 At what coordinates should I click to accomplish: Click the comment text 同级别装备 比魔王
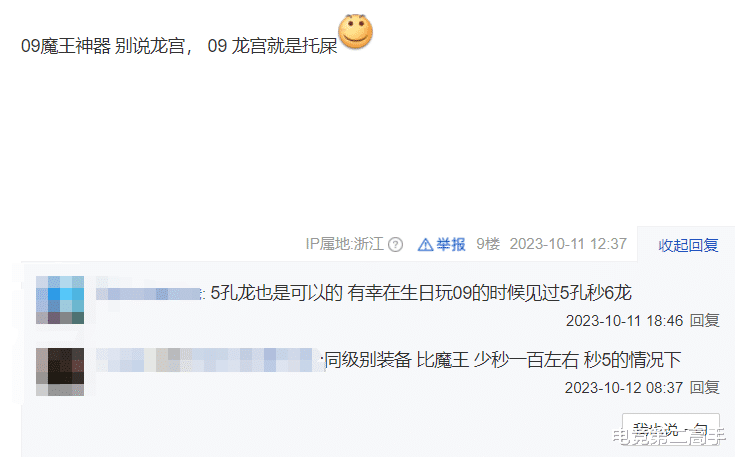[502, 360]
